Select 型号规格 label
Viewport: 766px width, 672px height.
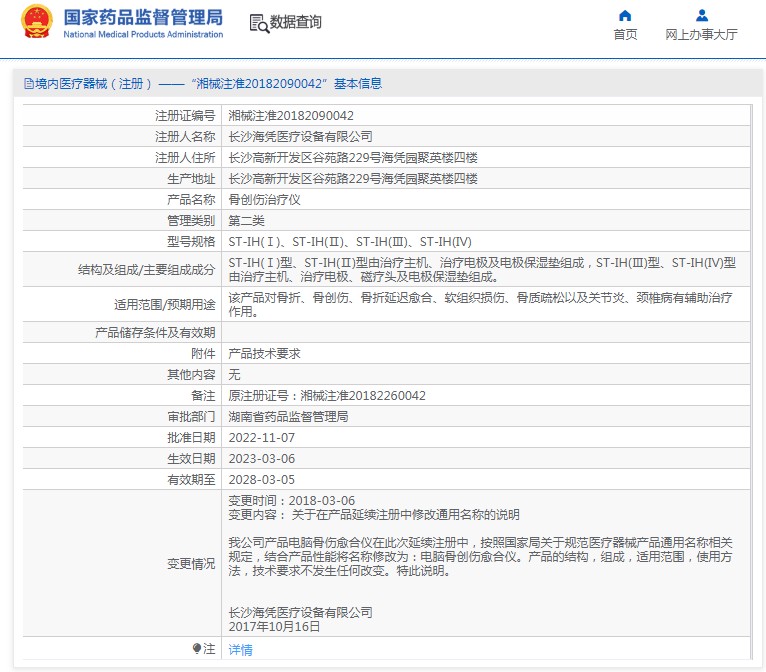(191, 242)
